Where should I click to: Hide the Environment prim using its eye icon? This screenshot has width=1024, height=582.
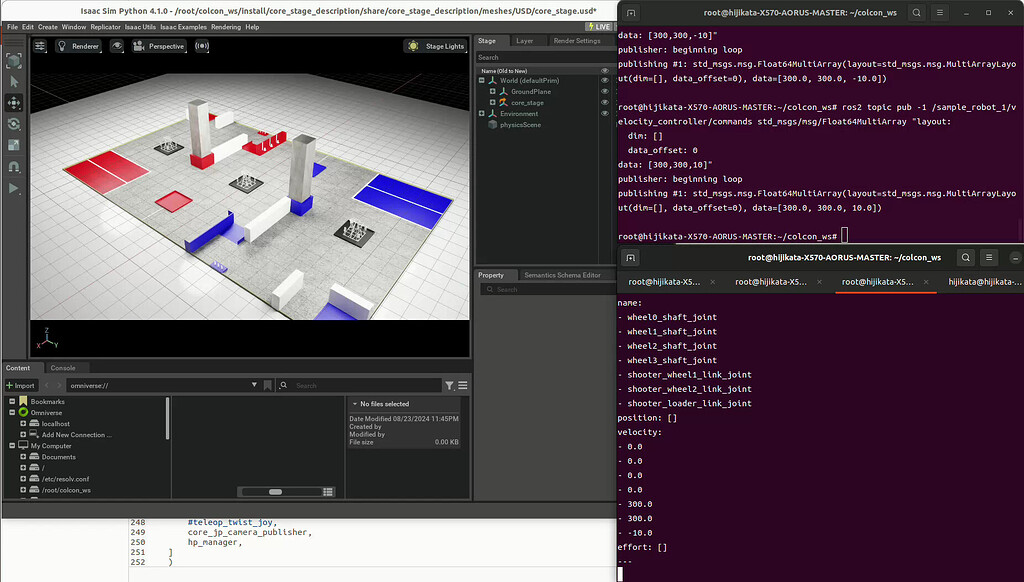605,113
